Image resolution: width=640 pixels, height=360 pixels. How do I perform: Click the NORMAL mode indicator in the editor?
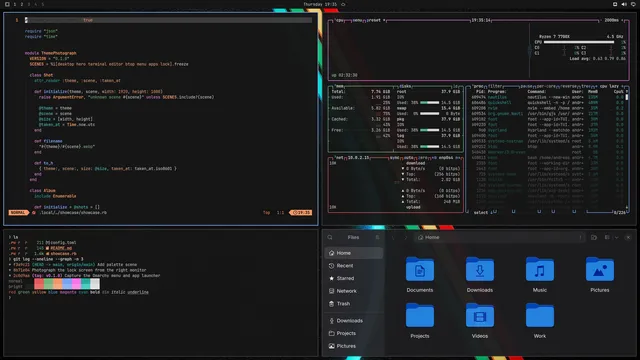[x=18, y=213]
